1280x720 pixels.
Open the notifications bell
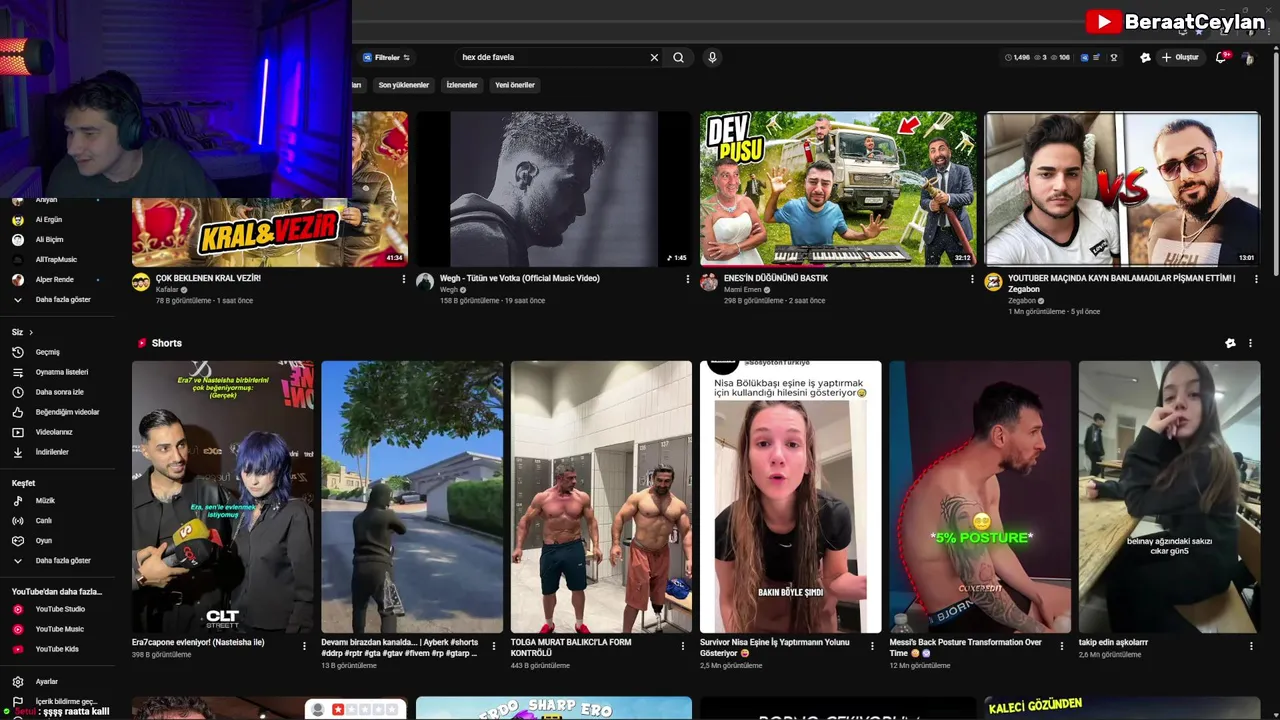pyautogui.click(x=1221, y=58)
